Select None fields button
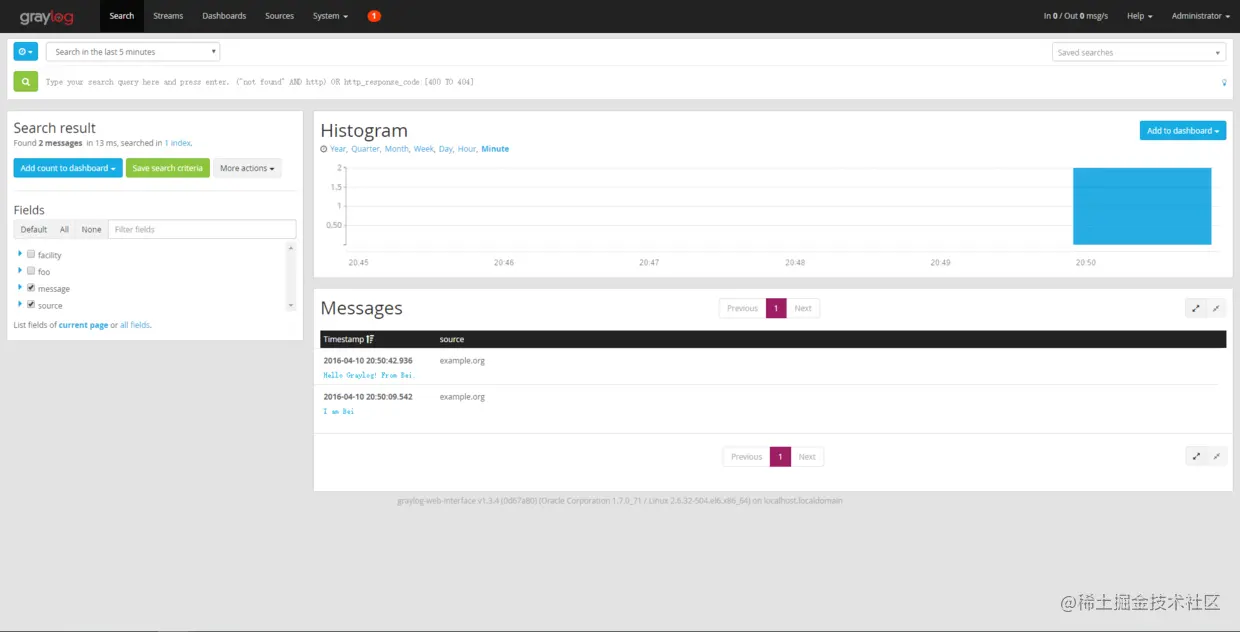 coord(91,229)
